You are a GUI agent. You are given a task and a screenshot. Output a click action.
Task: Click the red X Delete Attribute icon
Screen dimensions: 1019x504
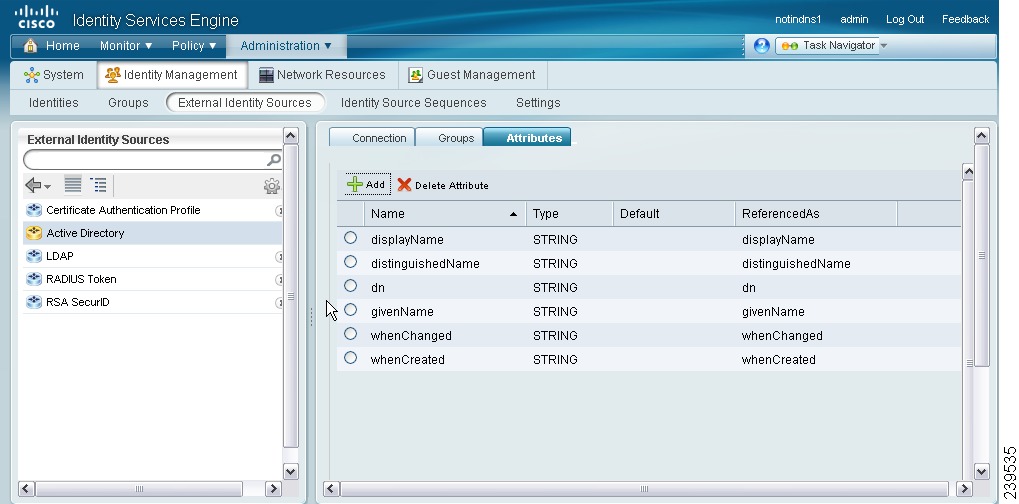pyautogui.click(x=404, y=186)
